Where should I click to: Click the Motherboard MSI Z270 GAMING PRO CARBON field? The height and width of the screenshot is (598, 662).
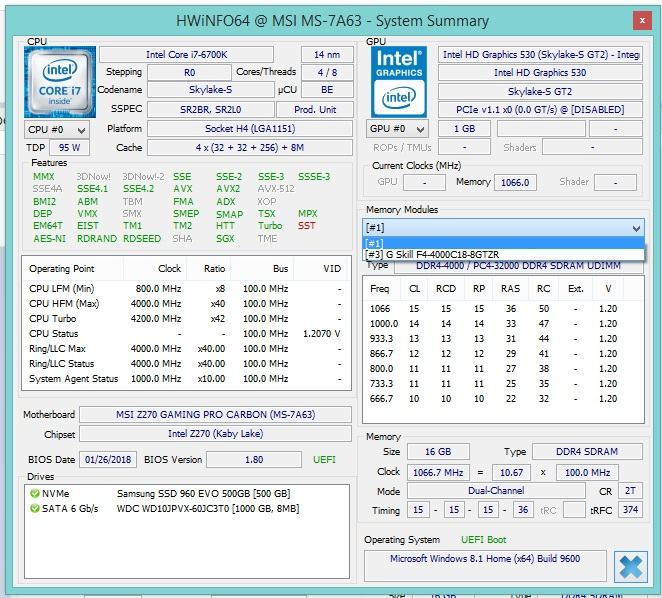coord(215,415)
